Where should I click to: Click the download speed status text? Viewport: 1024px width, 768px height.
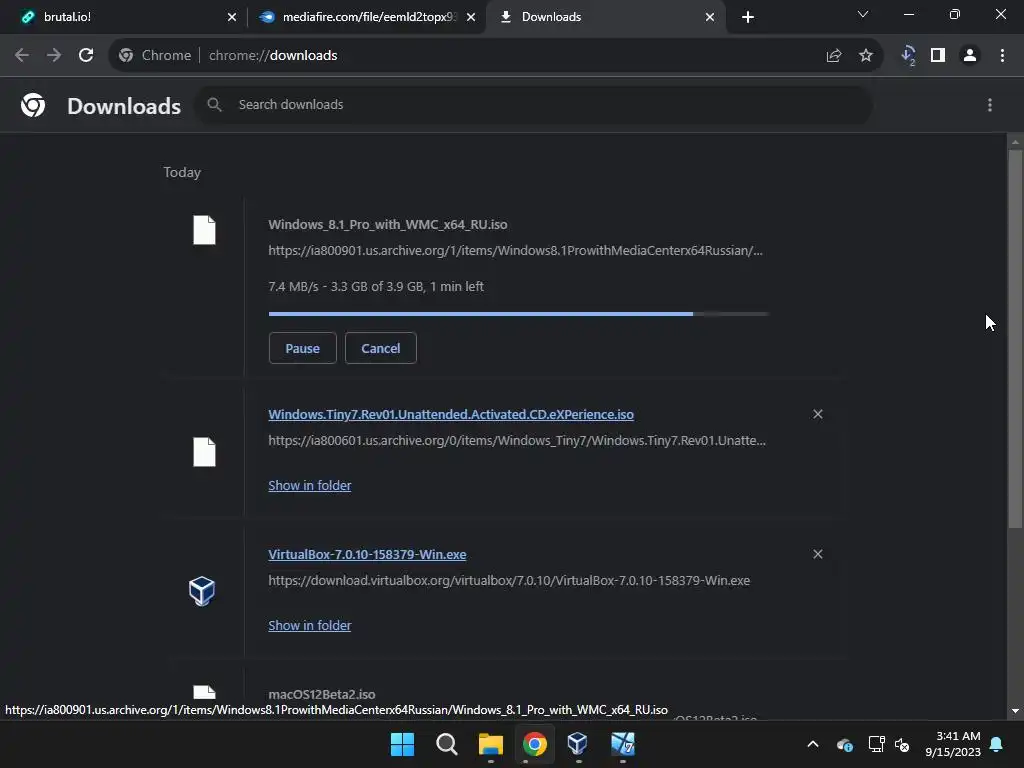click(376, 286)
